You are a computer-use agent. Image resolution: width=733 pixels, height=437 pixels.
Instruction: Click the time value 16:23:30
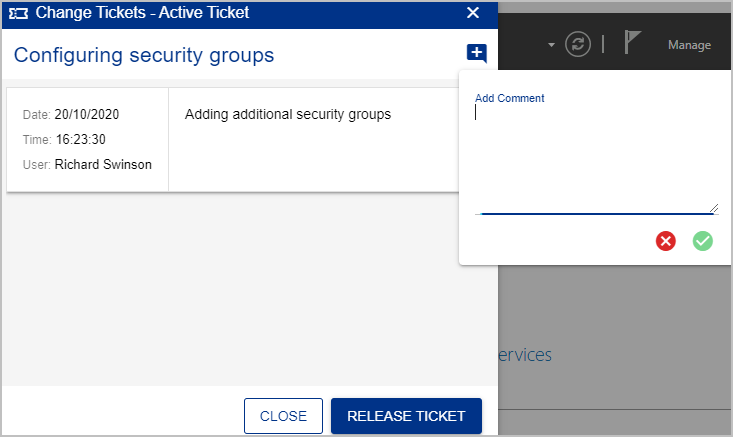(80, 139)
